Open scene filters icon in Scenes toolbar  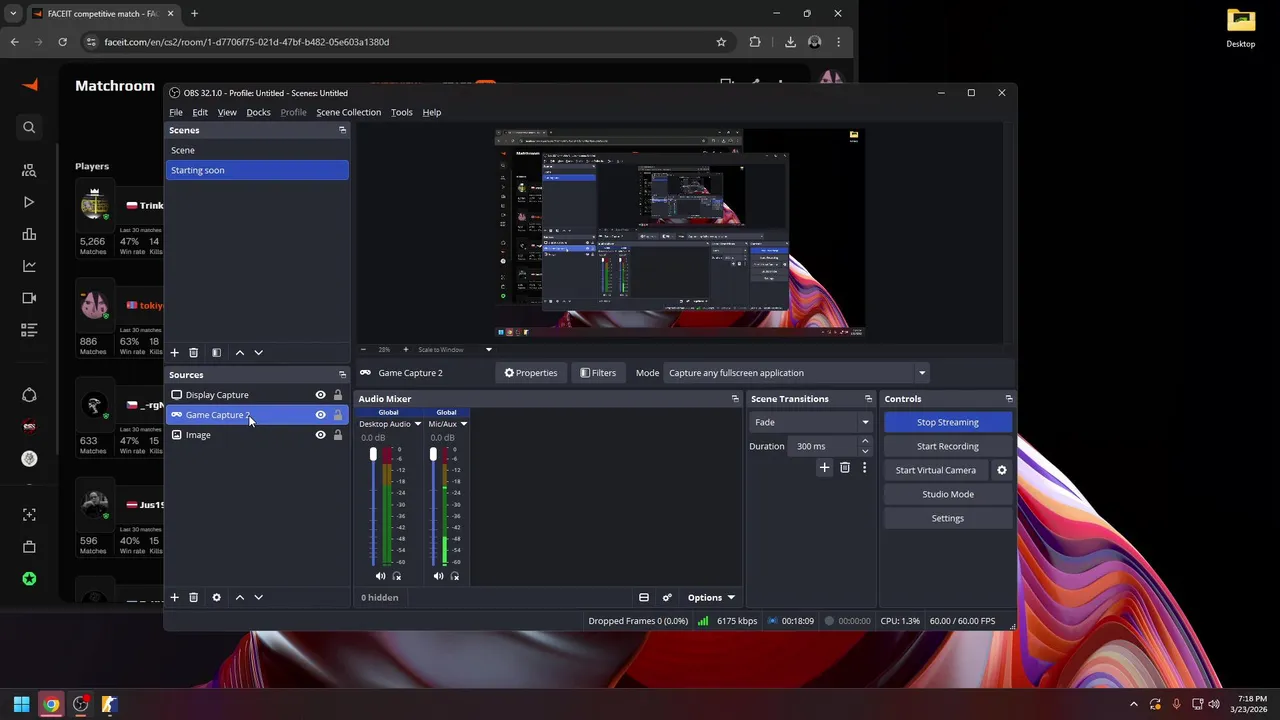coord(216,353)
